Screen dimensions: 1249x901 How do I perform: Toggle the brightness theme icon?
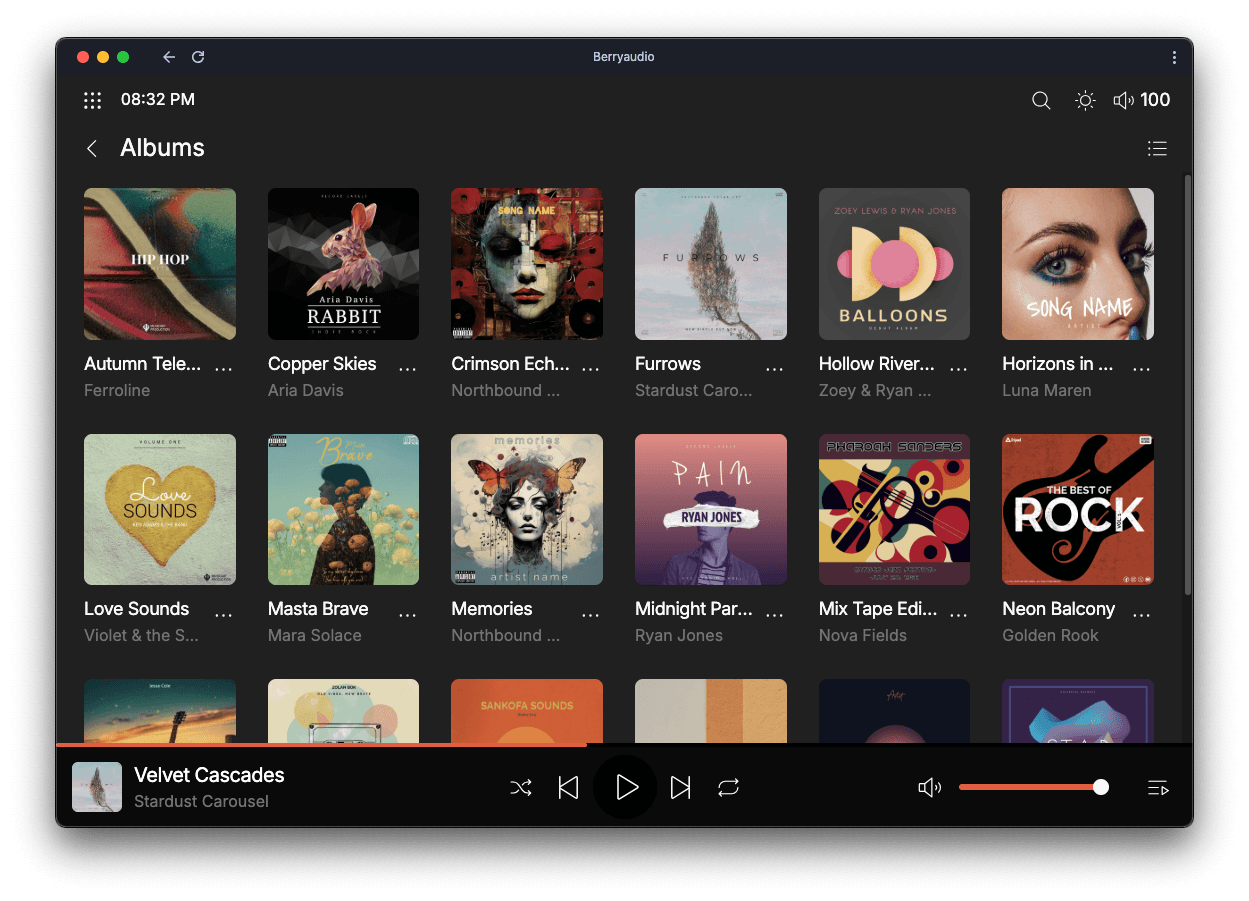(x=1085, y=100)
